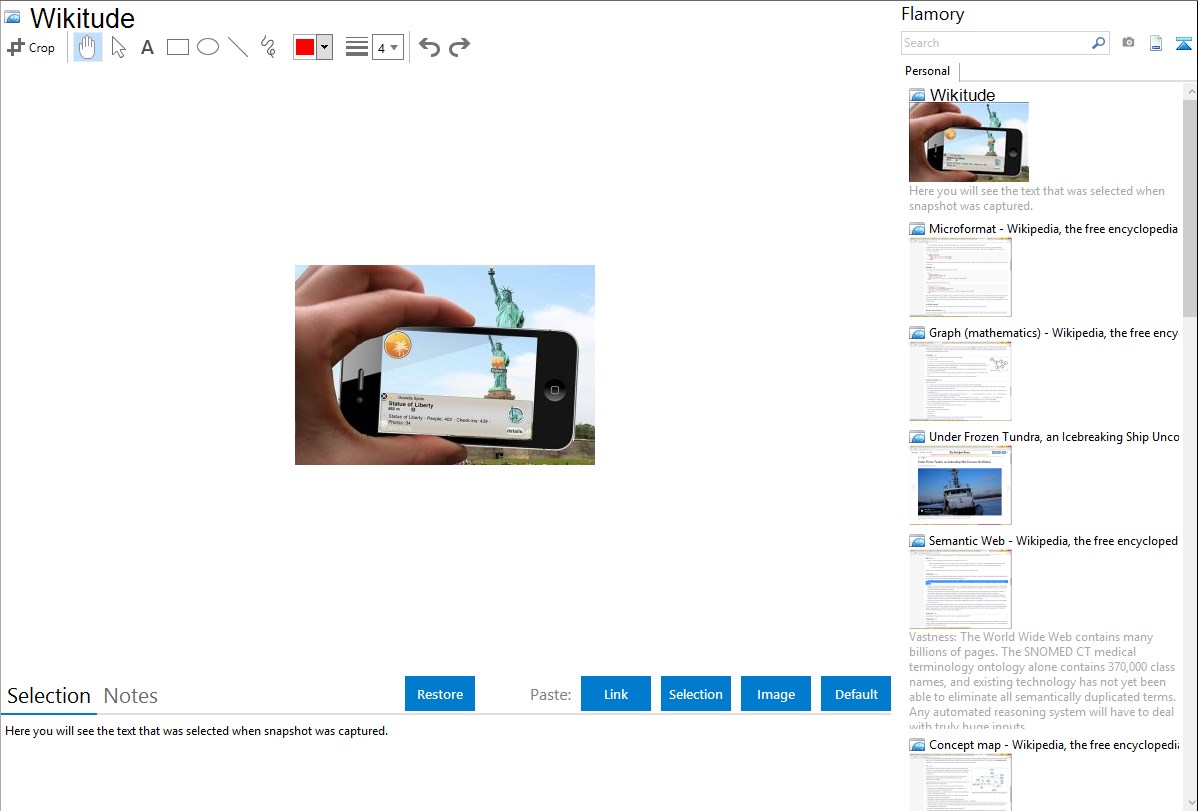
Task: Click the icon beside the sidebar Wikitude title
Action: (918, 96)
